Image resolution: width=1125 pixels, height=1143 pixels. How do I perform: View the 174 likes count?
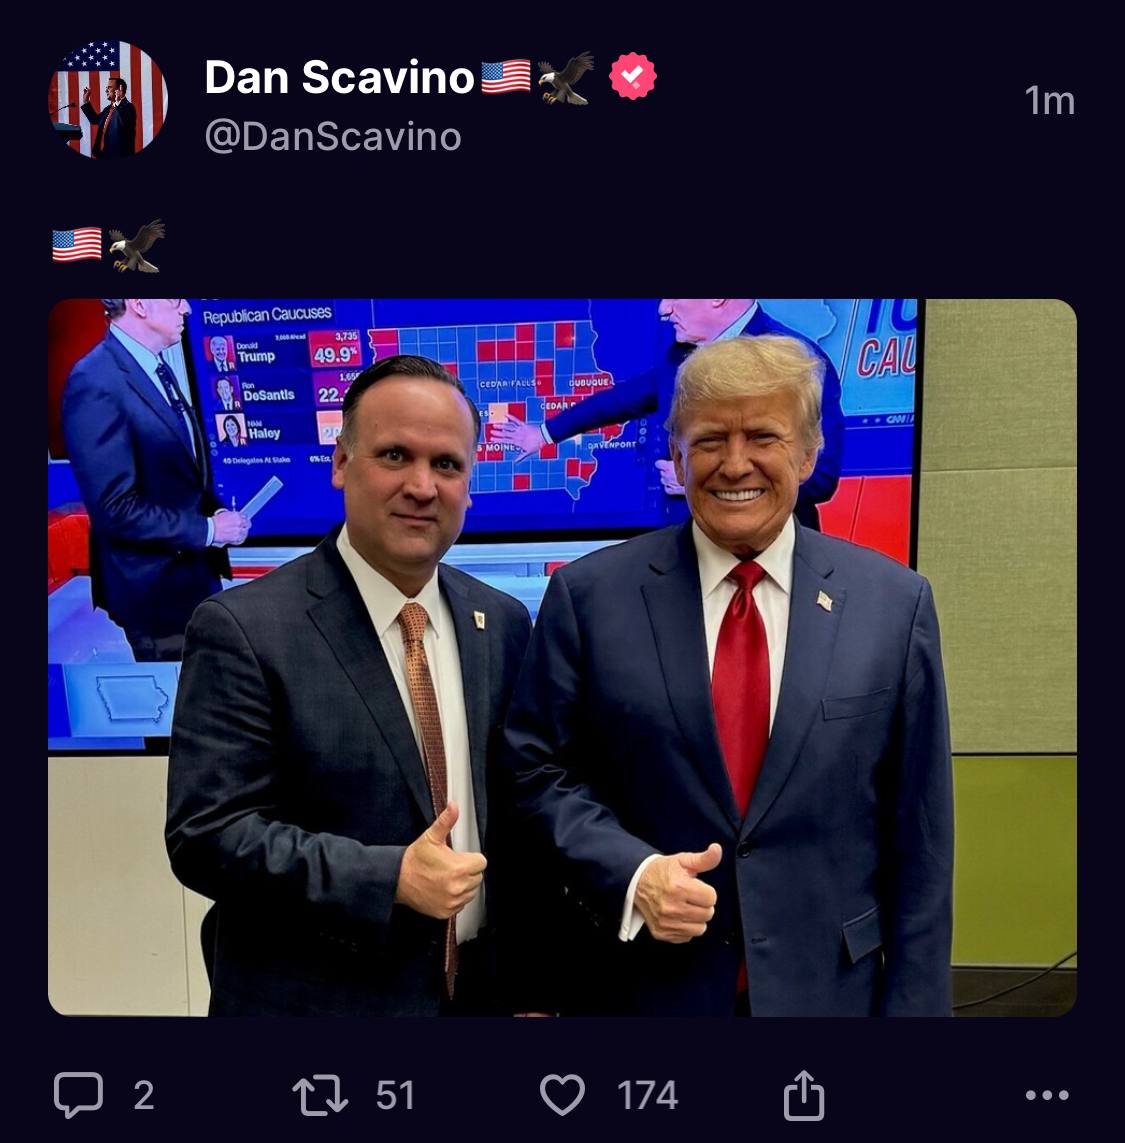(647, 1096)
